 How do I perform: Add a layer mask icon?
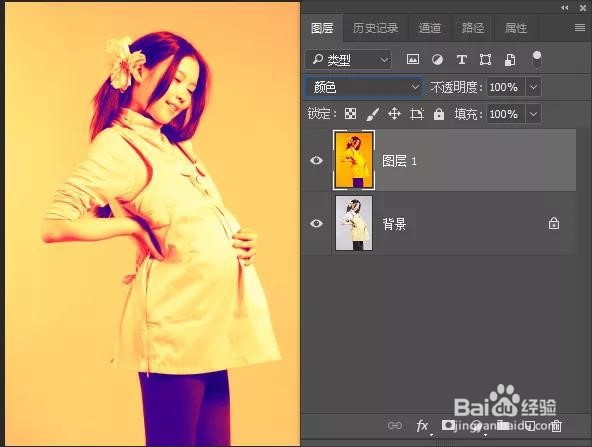click(x=448, y=425)
